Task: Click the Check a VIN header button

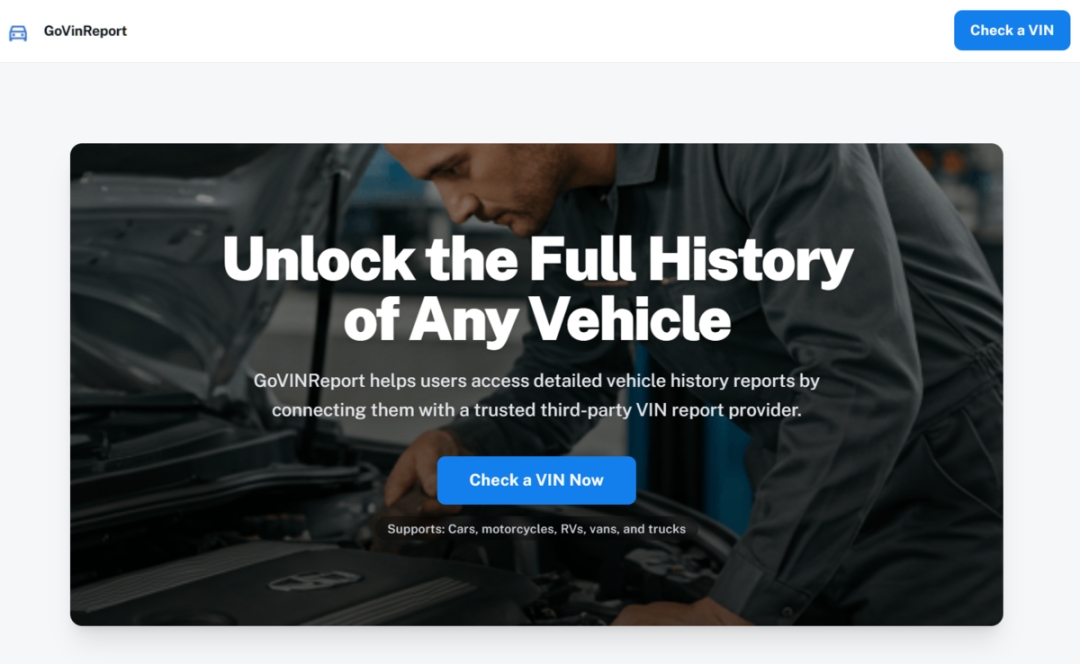Action: [x=1012, y=30]
